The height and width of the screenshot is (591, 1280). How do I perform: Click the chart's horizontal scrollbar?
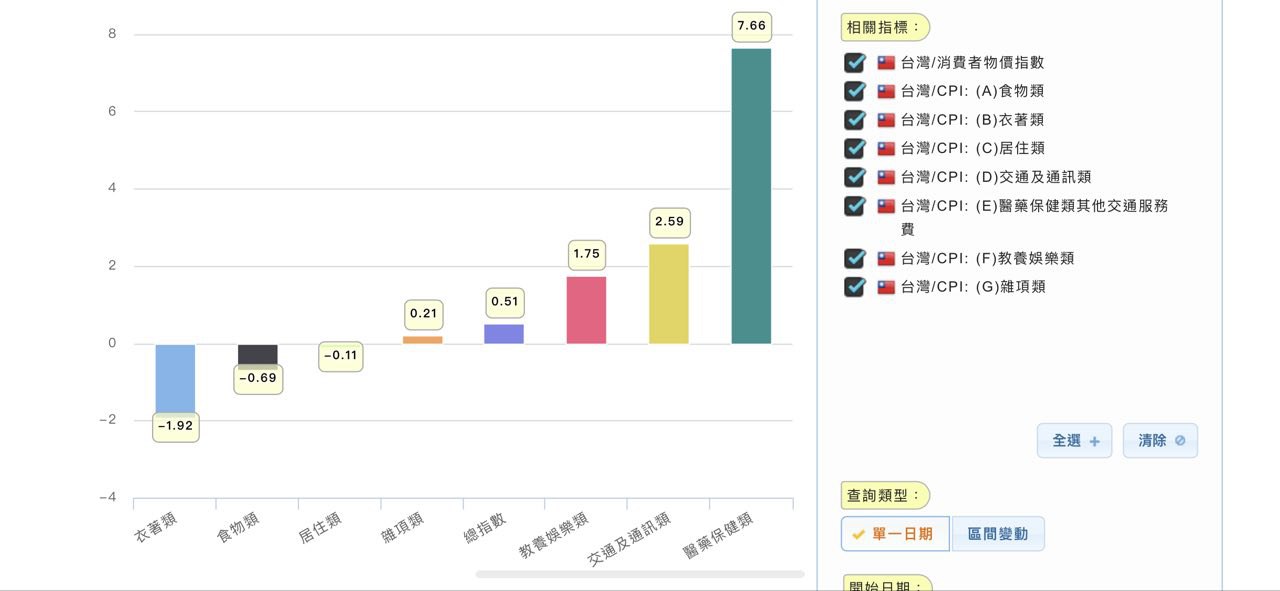click(x=640, y=574)
